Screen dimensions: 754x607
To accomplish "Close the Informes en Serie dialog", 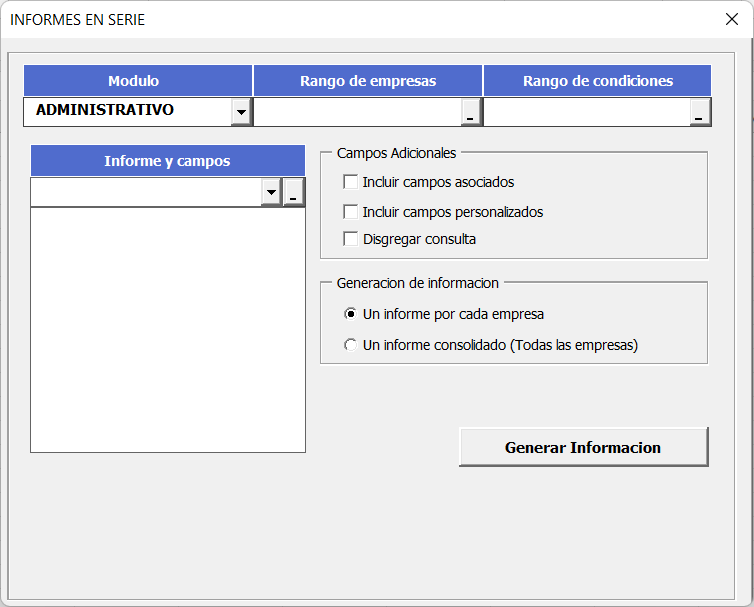I will coord(731,20).
